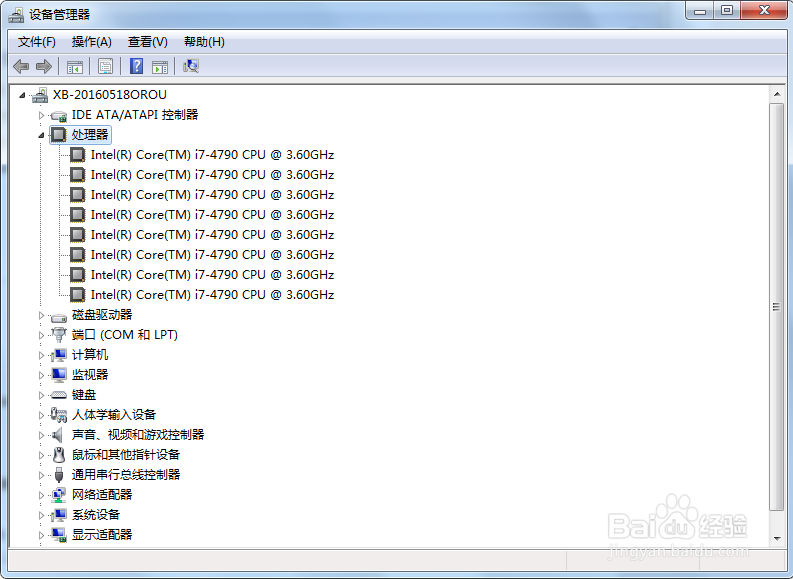This screenshot has height=579, width=793.
Task: Click the 处理器 category chip icon
Action: [59, 135]
